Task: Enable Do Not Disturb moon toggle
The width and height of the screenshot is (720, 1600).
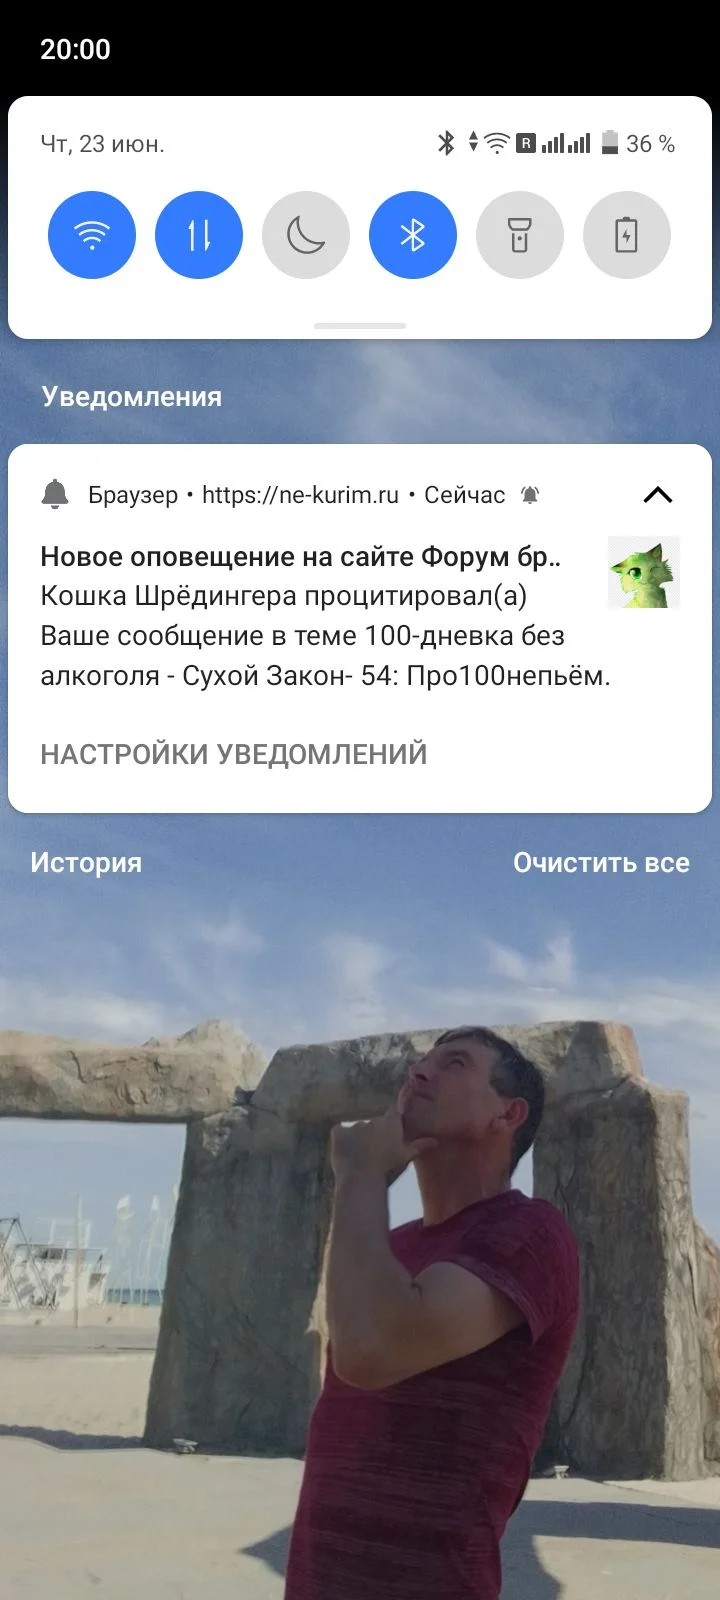Action: click(306, 235)
